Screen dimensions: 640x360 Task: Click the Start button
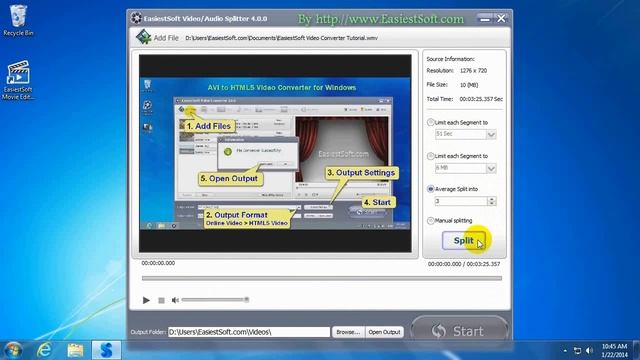click(x=460, y=330)
